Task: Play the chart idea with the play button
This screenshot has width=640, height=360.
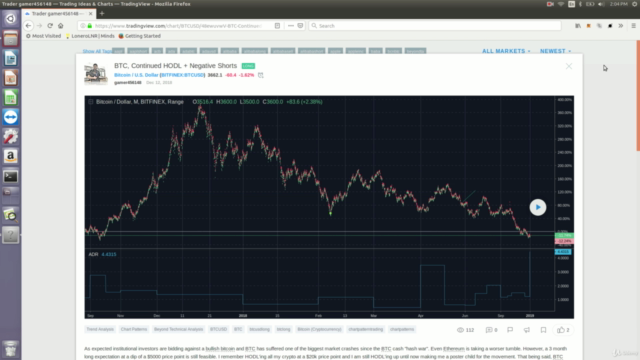Action: pos(538,207)
